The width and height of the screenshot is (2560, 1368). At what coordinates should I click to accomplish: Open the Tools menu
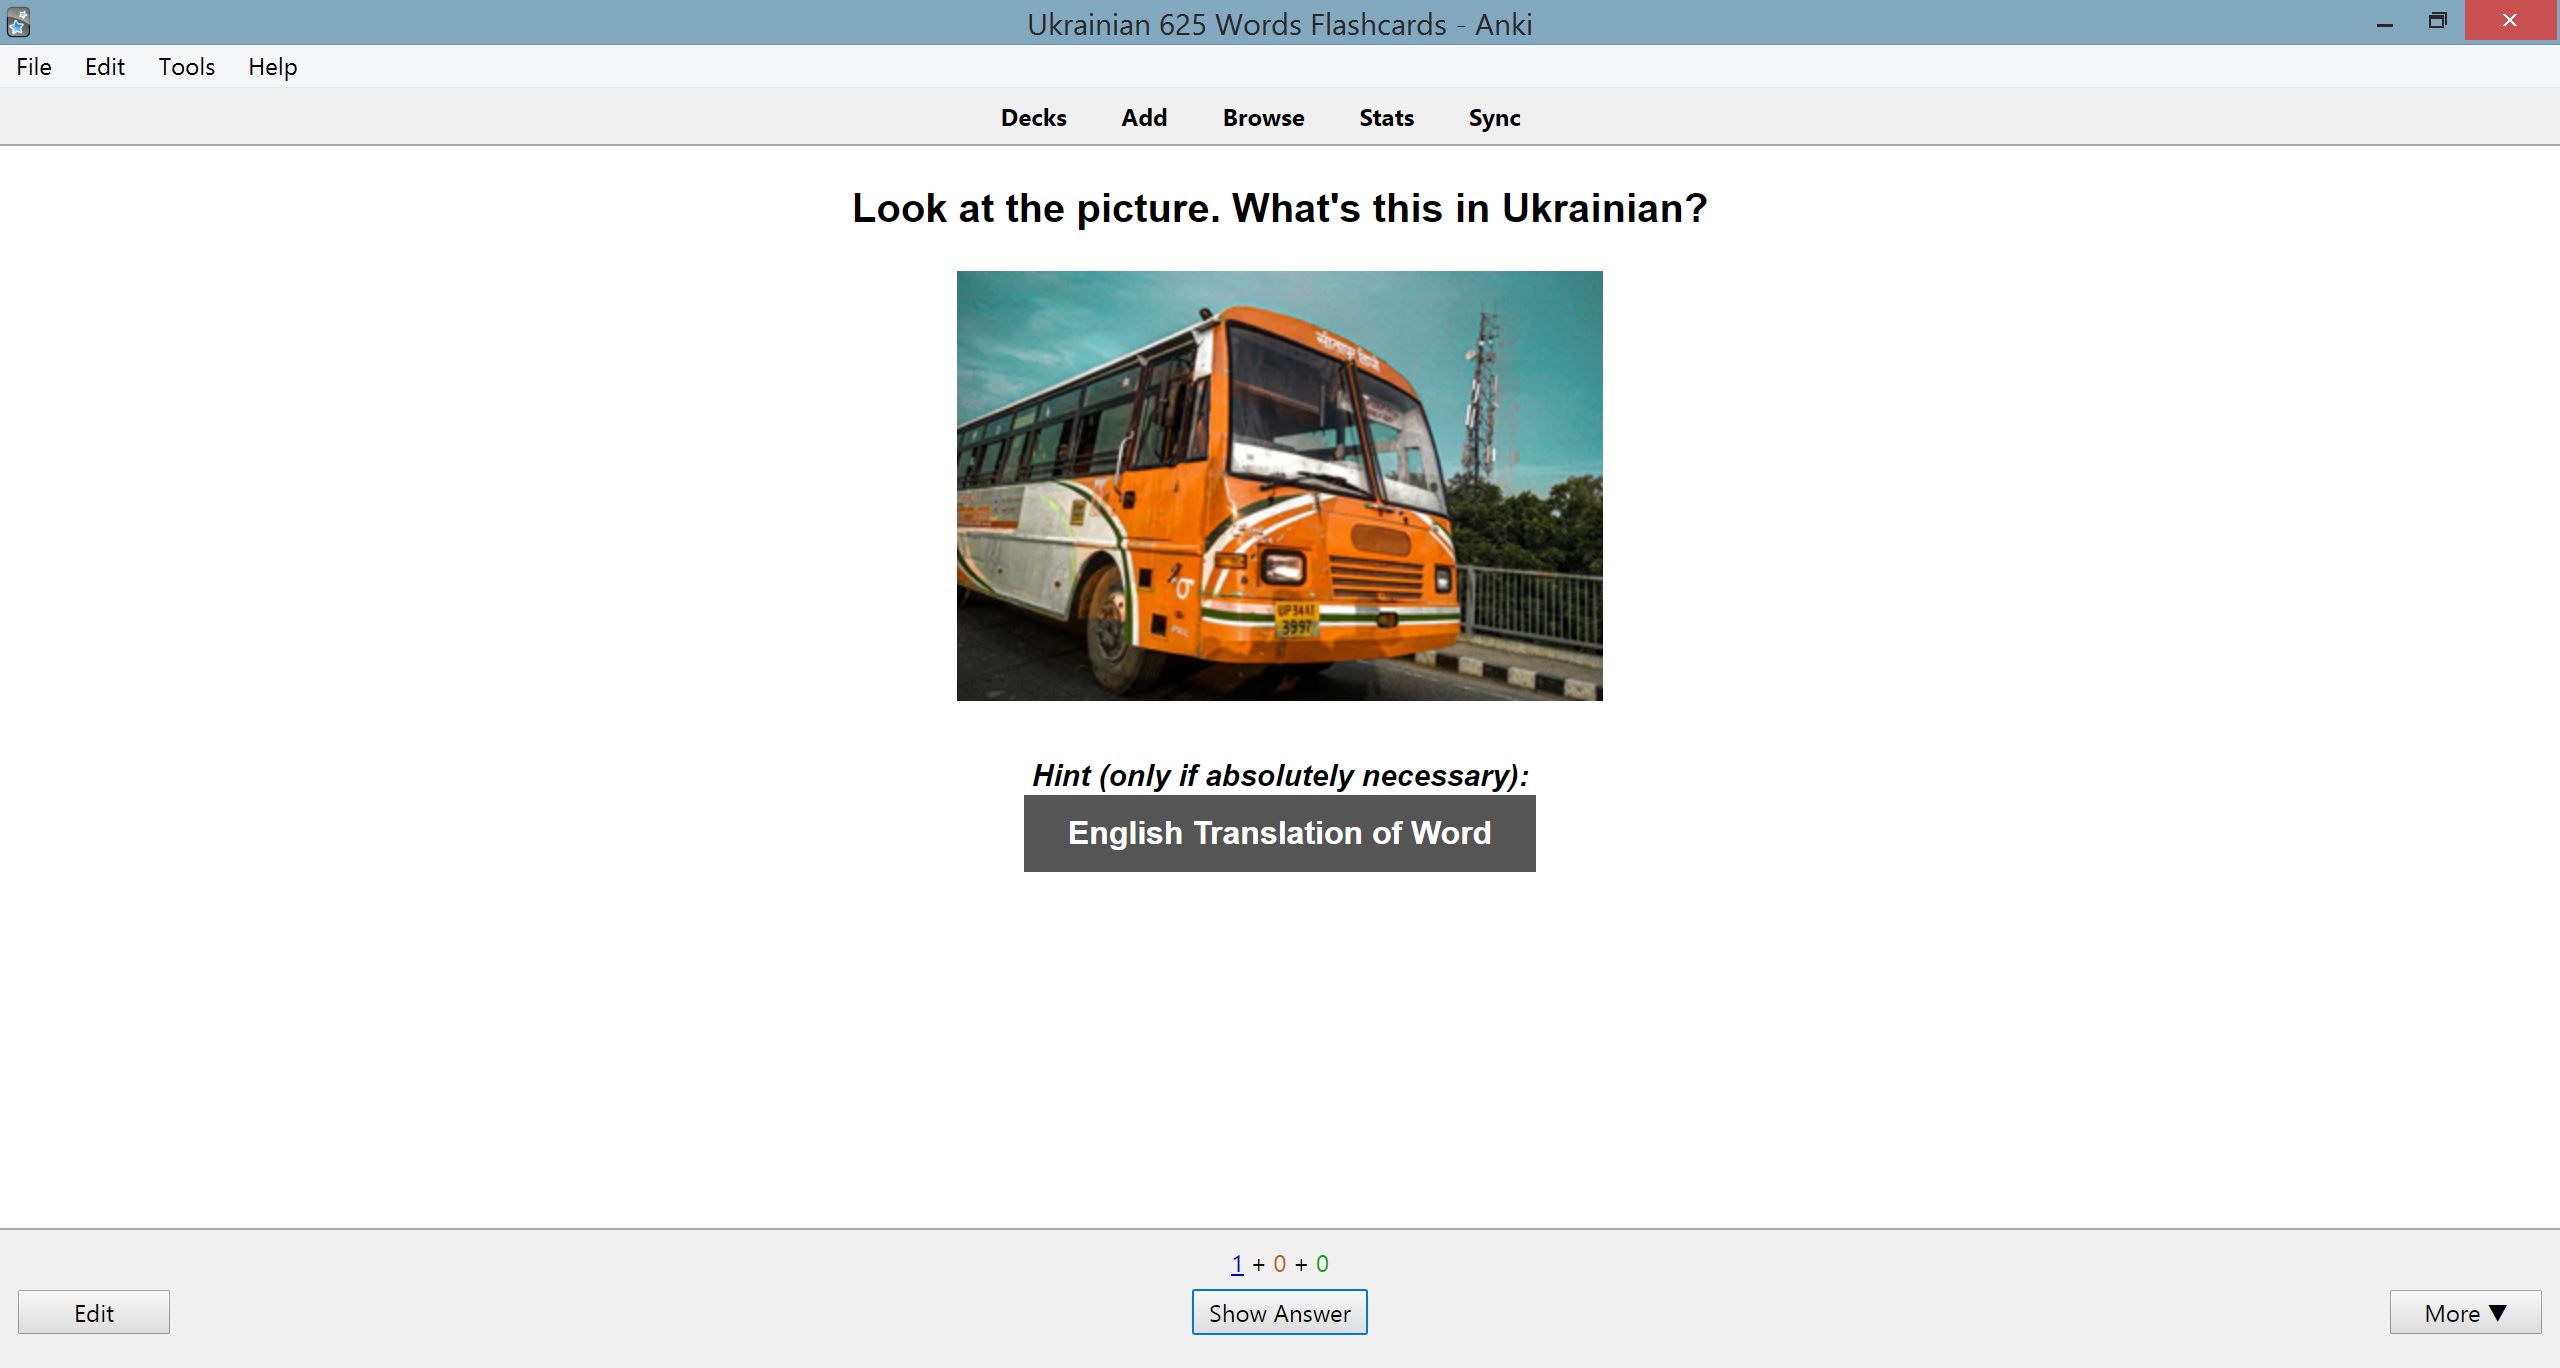[x=187, y=67]
